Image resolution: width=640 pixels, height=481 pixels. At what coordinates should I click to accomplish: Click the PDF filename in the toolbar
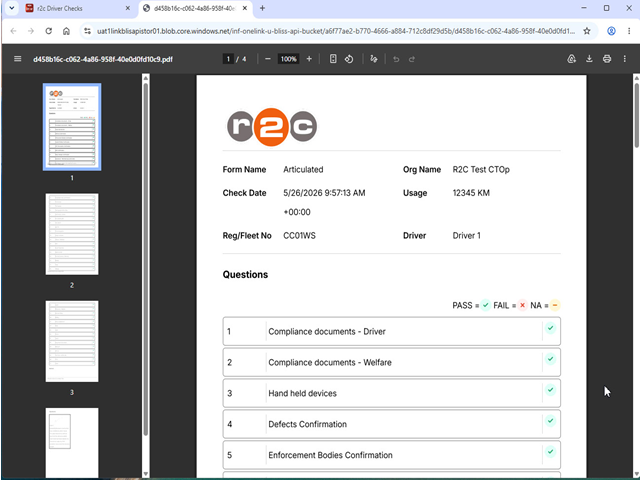coord(103,59)
